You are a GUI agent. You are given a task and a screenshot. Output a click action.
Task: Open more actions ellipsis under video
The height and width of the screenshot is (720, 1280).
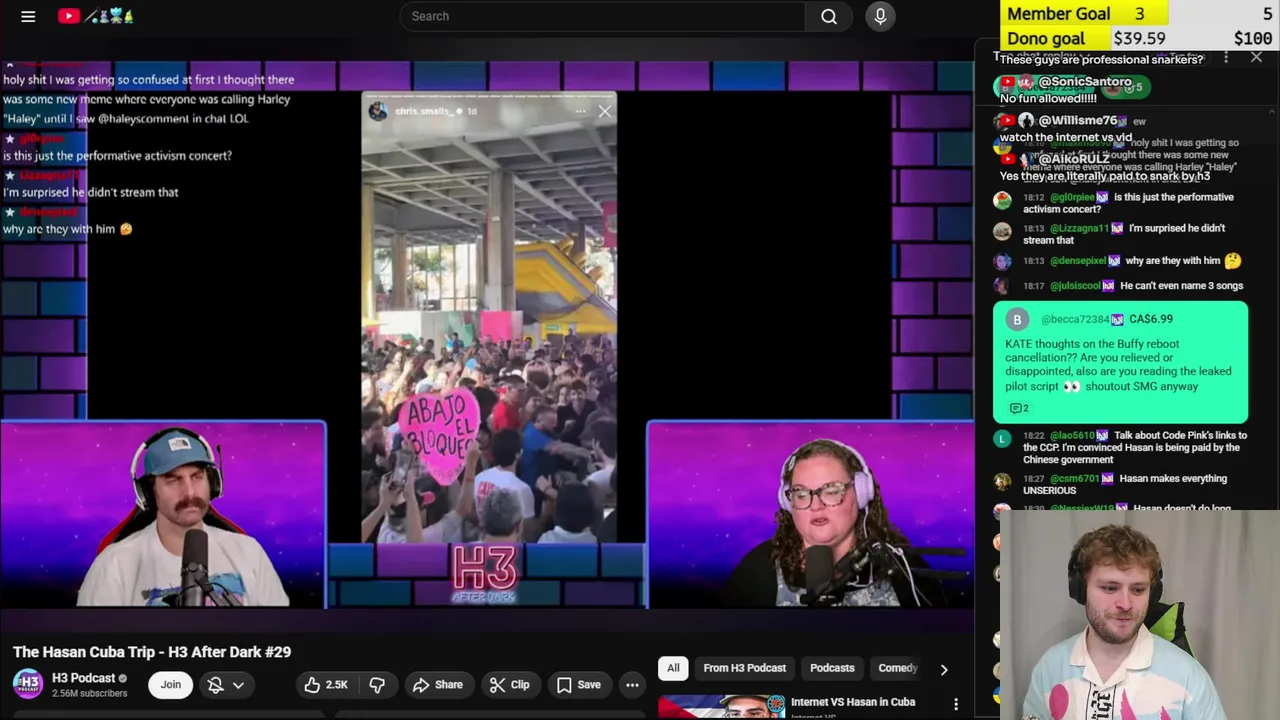pyautogui.click(x=632, y=685)
